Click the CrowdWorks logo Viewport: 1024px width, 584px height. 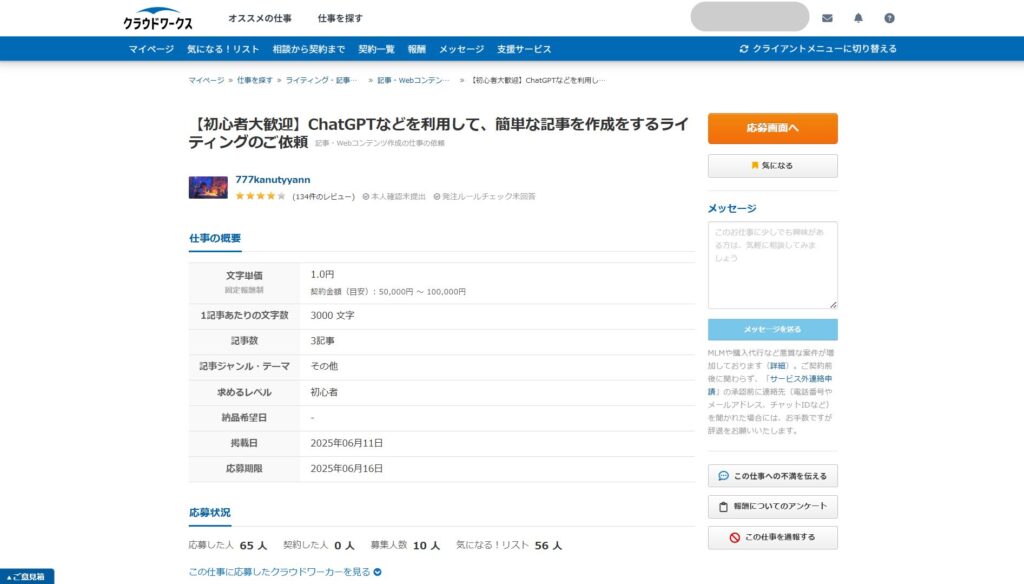click(x=157, y=18)
